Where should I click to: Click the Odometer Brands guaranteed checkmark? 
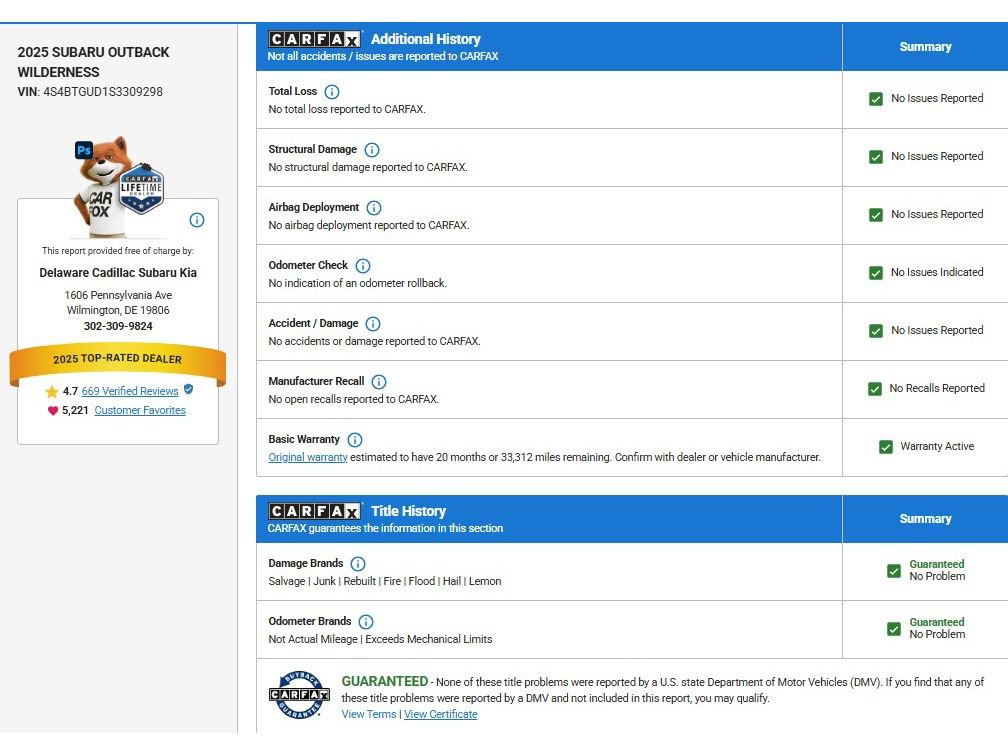(894, 629)
